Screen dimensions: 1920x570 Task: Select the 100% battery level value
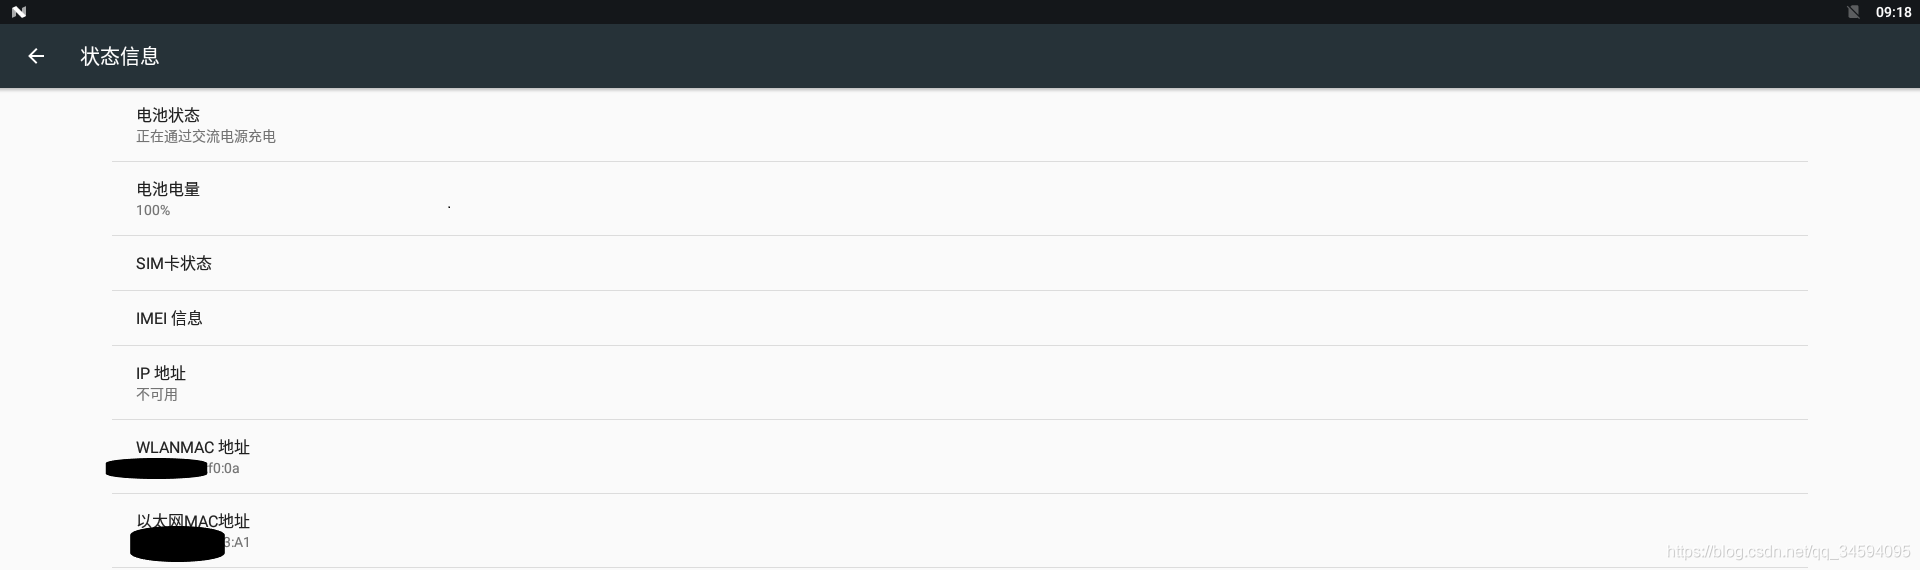point(153,210)
